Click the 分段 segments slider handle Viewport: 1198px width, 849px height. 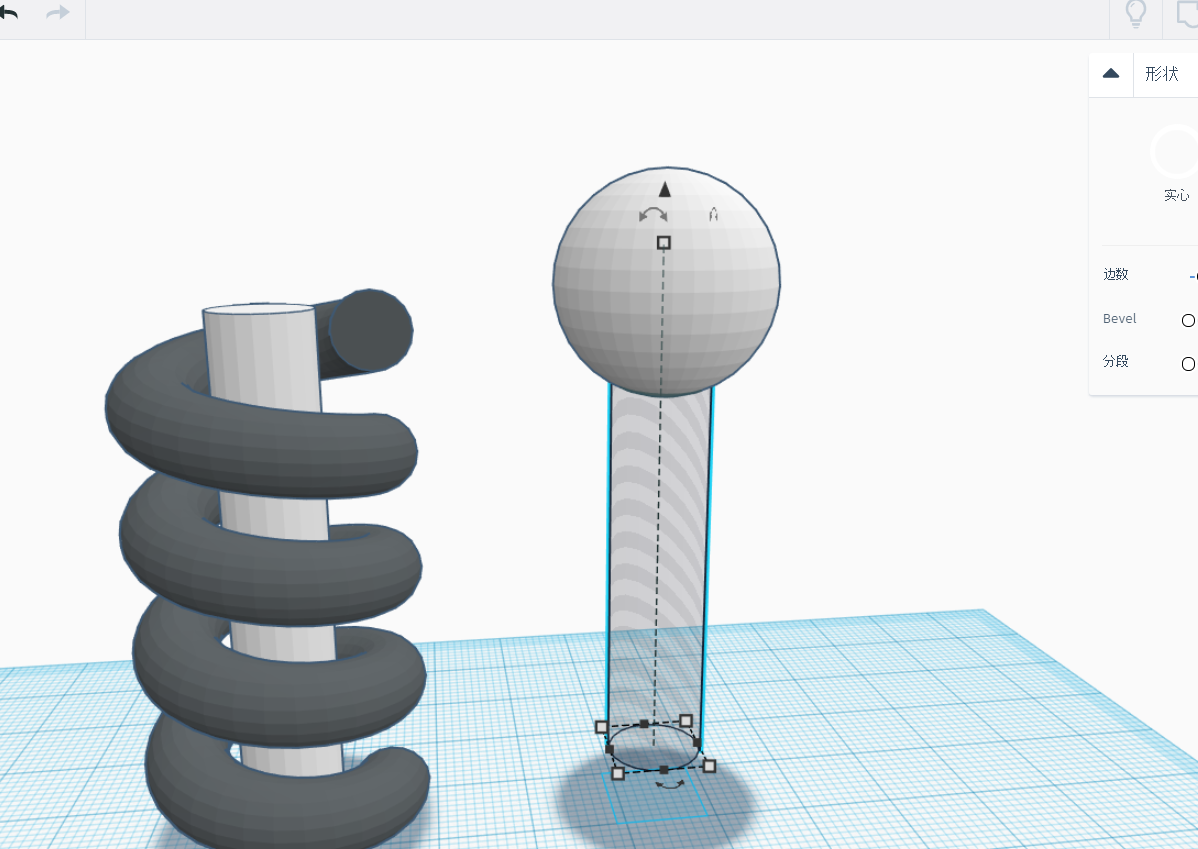click(x=1188, y=364)
